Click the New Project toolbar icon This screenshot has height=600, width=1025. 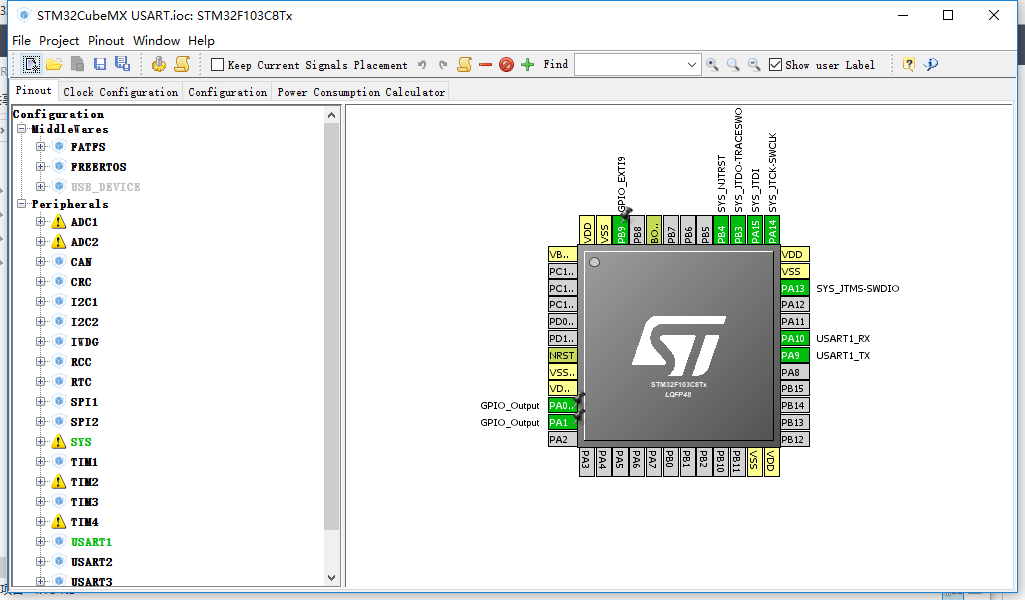tap(32, 64)
